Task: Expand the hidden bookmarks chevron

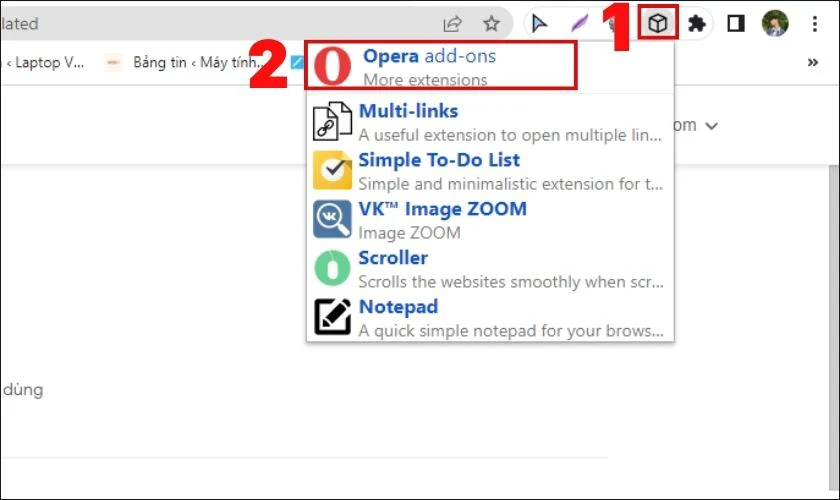Action: [x=812, y=62]
